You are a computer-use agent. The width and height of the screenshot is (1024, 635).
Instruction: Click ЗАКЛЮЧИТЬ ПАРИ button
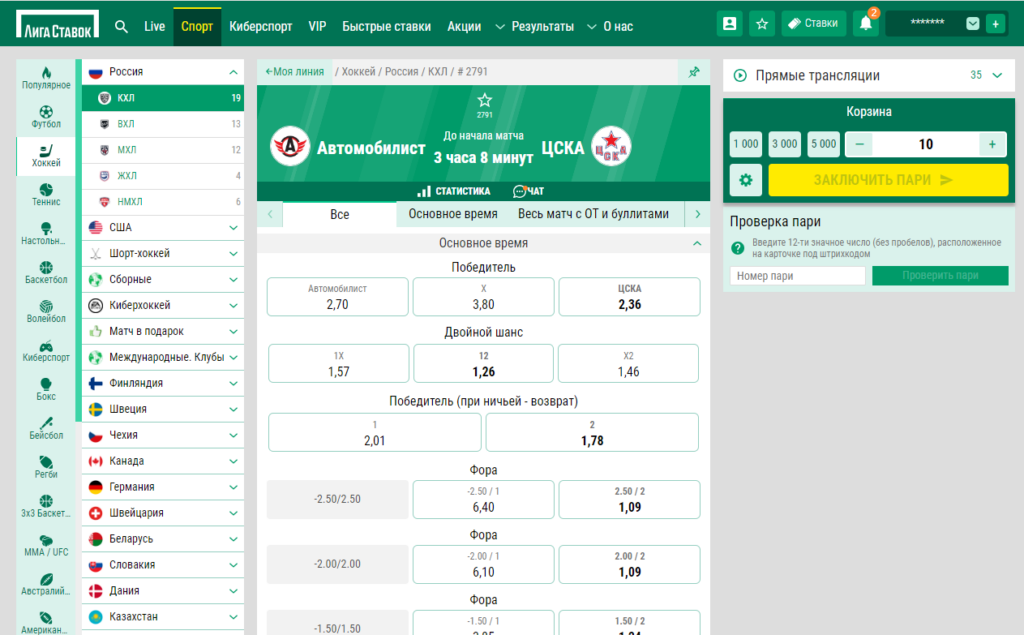click(x=888, y=180)
